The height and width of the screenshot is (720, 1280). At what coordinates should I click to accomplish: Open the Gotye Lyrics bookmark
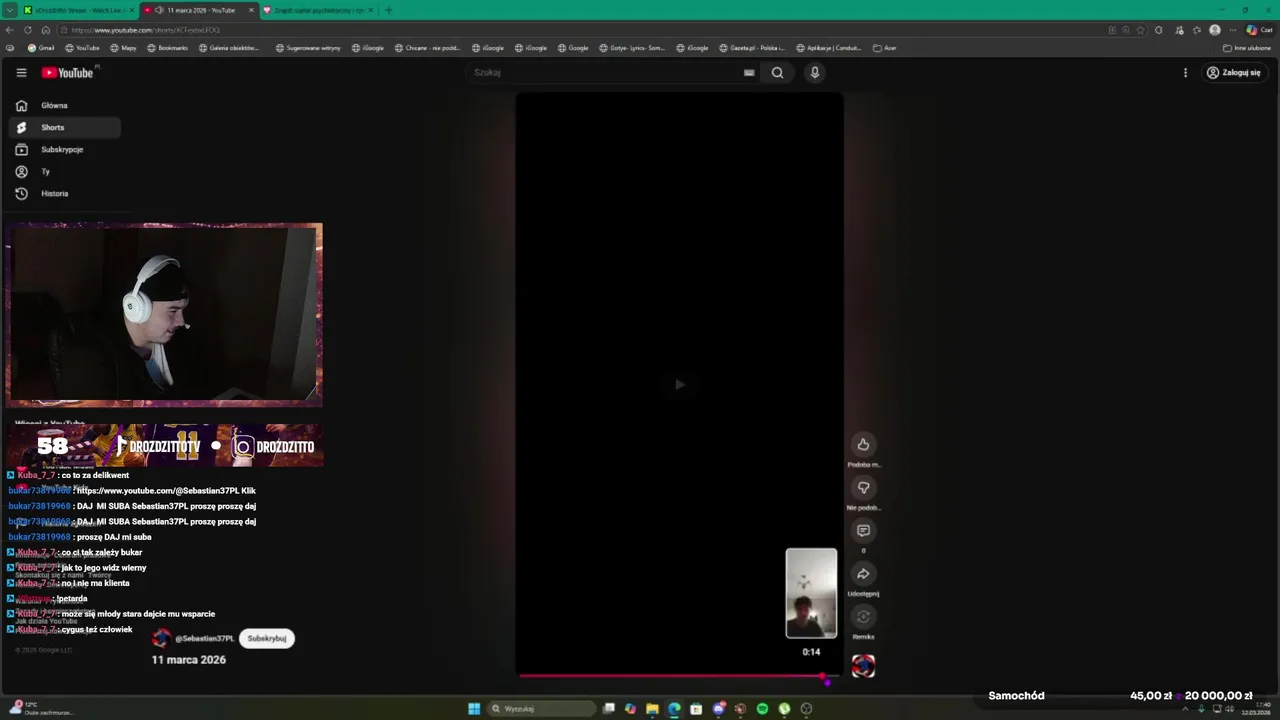(x=631, y=47)
